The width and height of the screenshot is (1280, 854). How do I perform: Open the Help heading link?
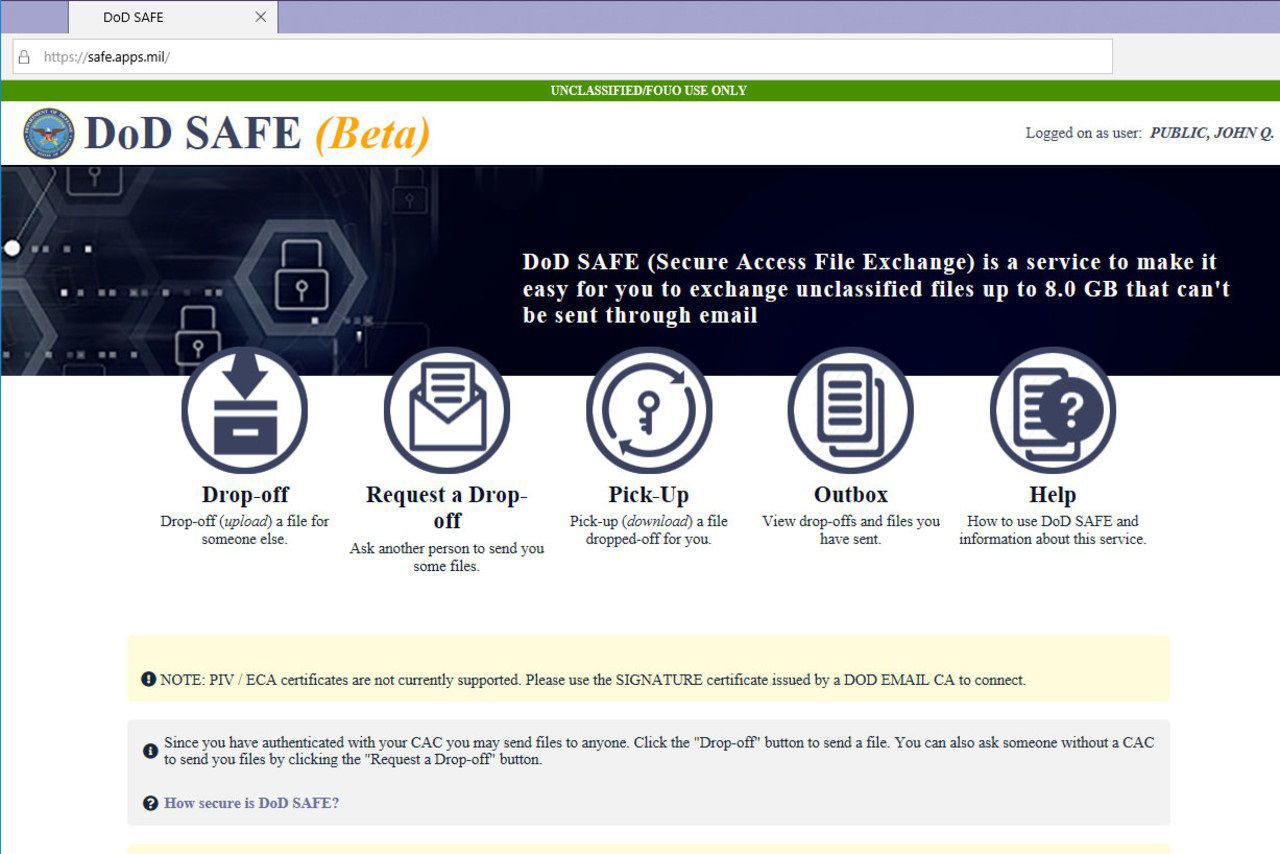click(1052, 495)
